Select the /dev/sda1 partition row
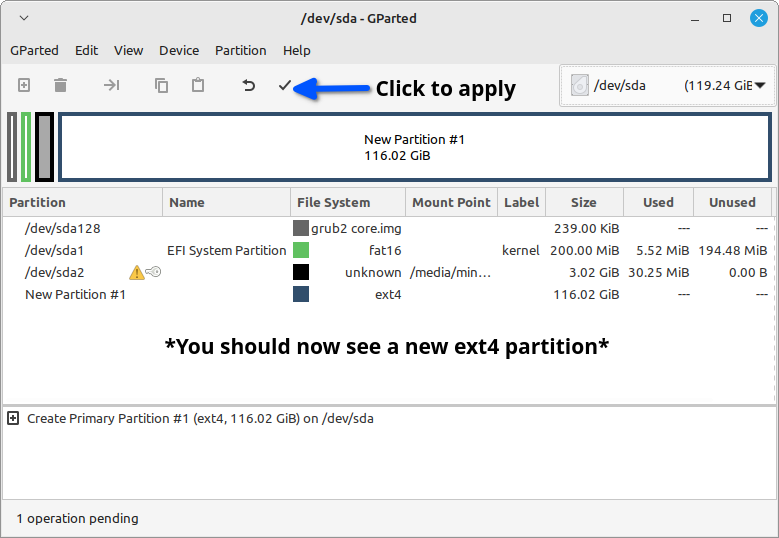Screen dimensions: 779x538 pos(388,250)
